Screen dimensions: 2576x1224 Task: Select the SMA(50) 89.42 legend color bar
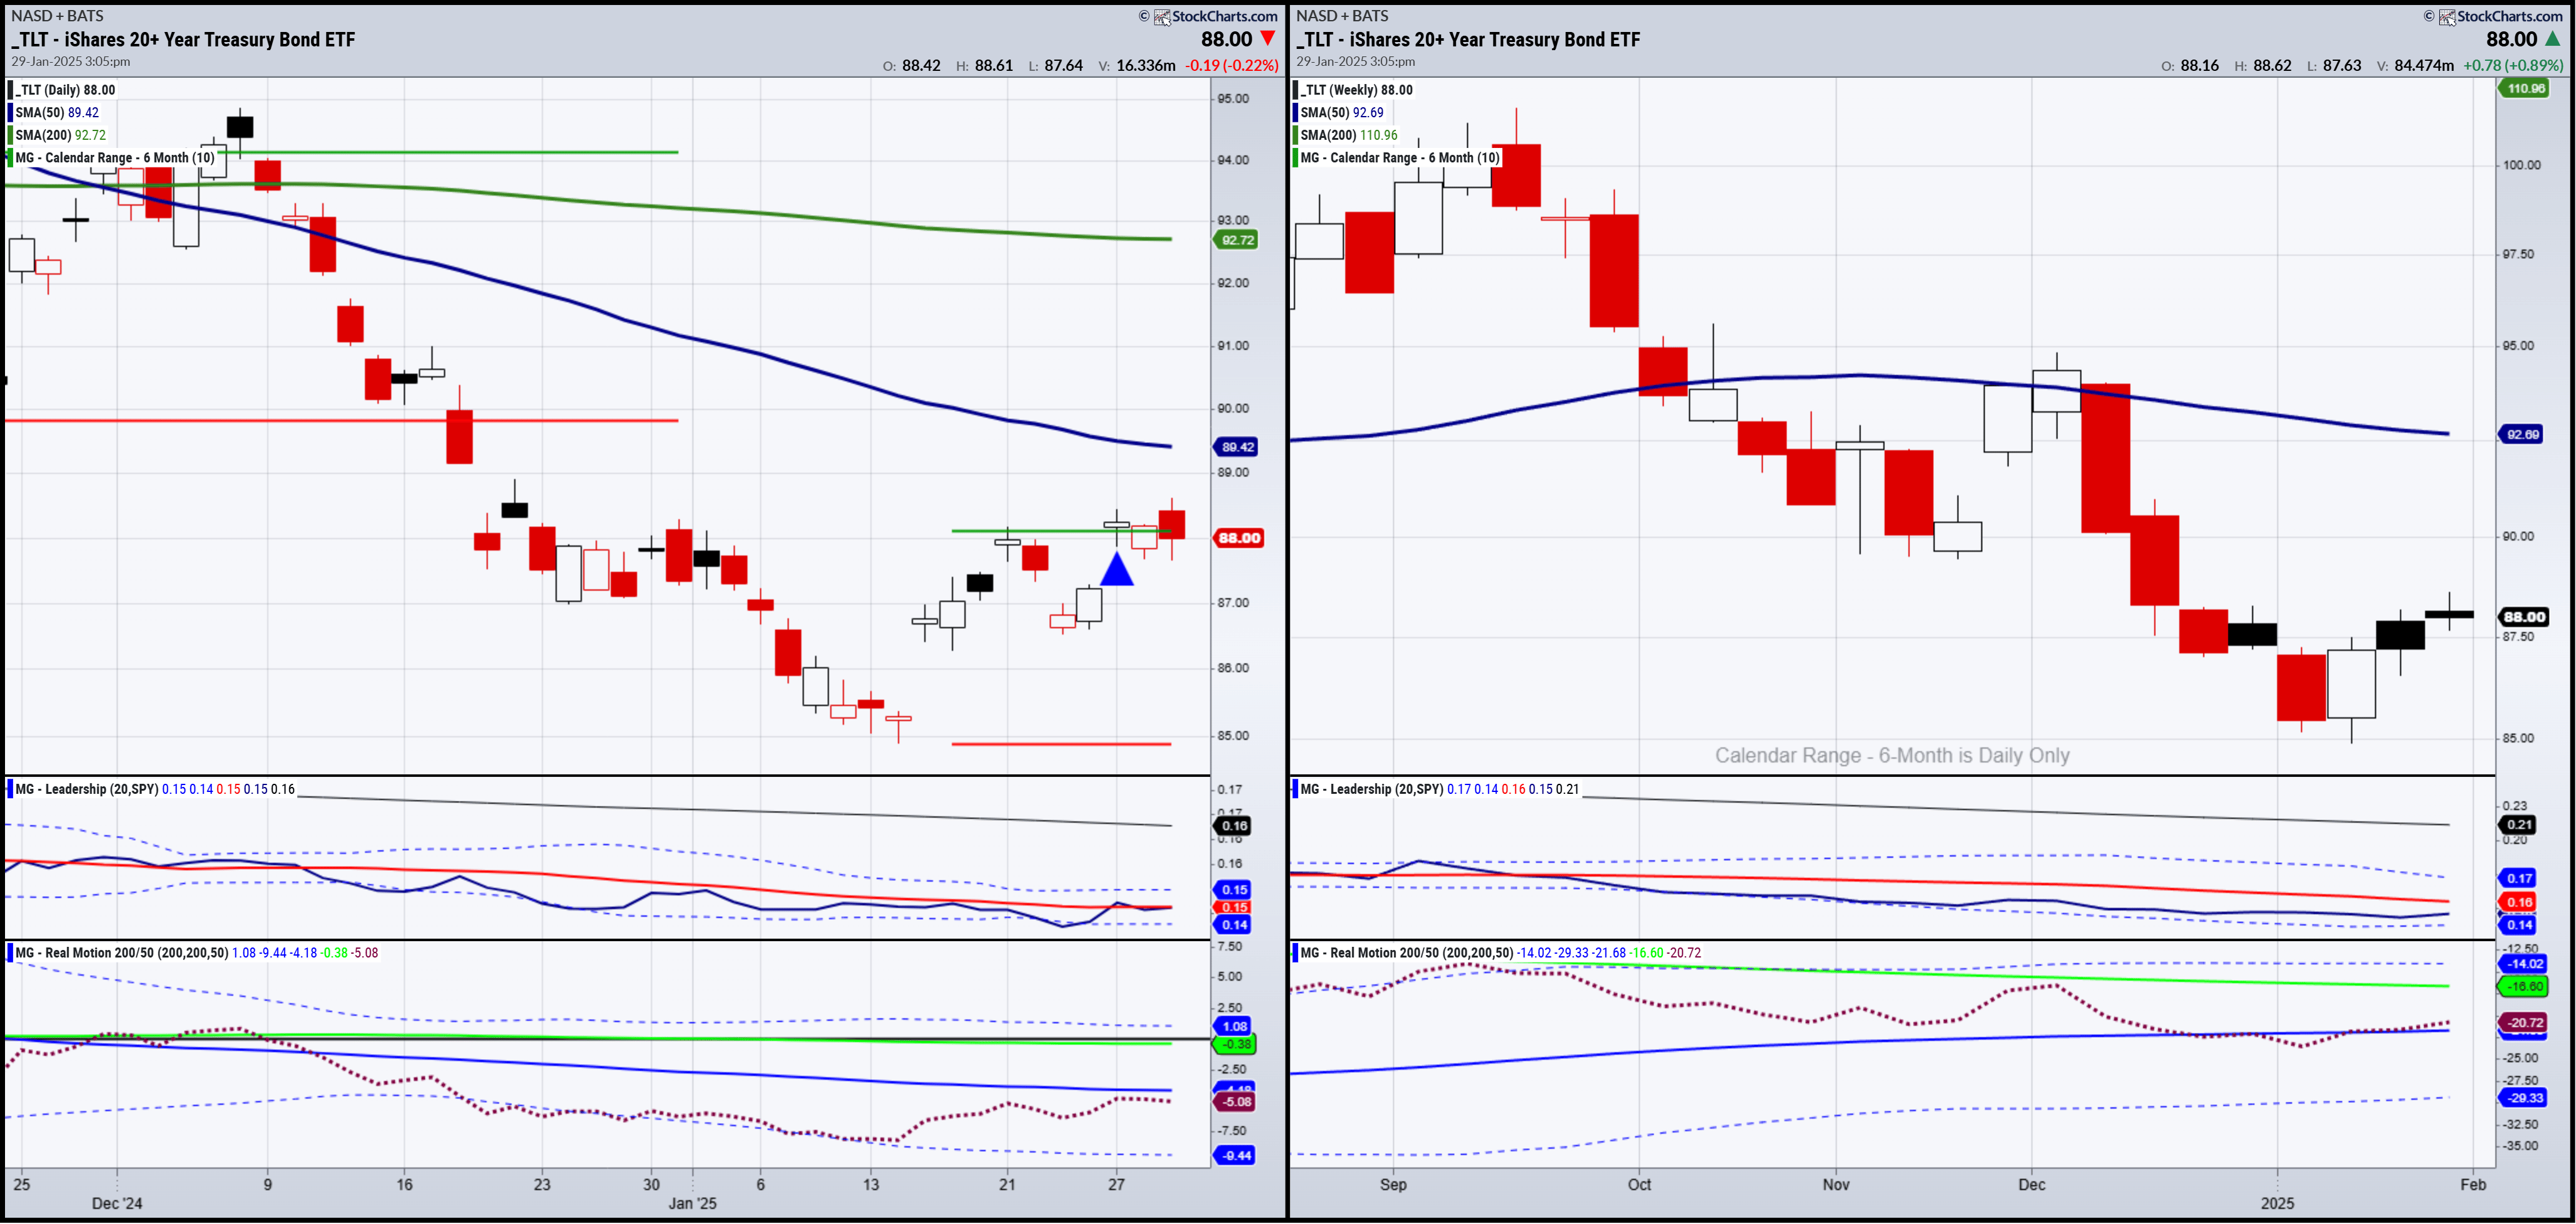pyautogui.click(x=11, y=113)
